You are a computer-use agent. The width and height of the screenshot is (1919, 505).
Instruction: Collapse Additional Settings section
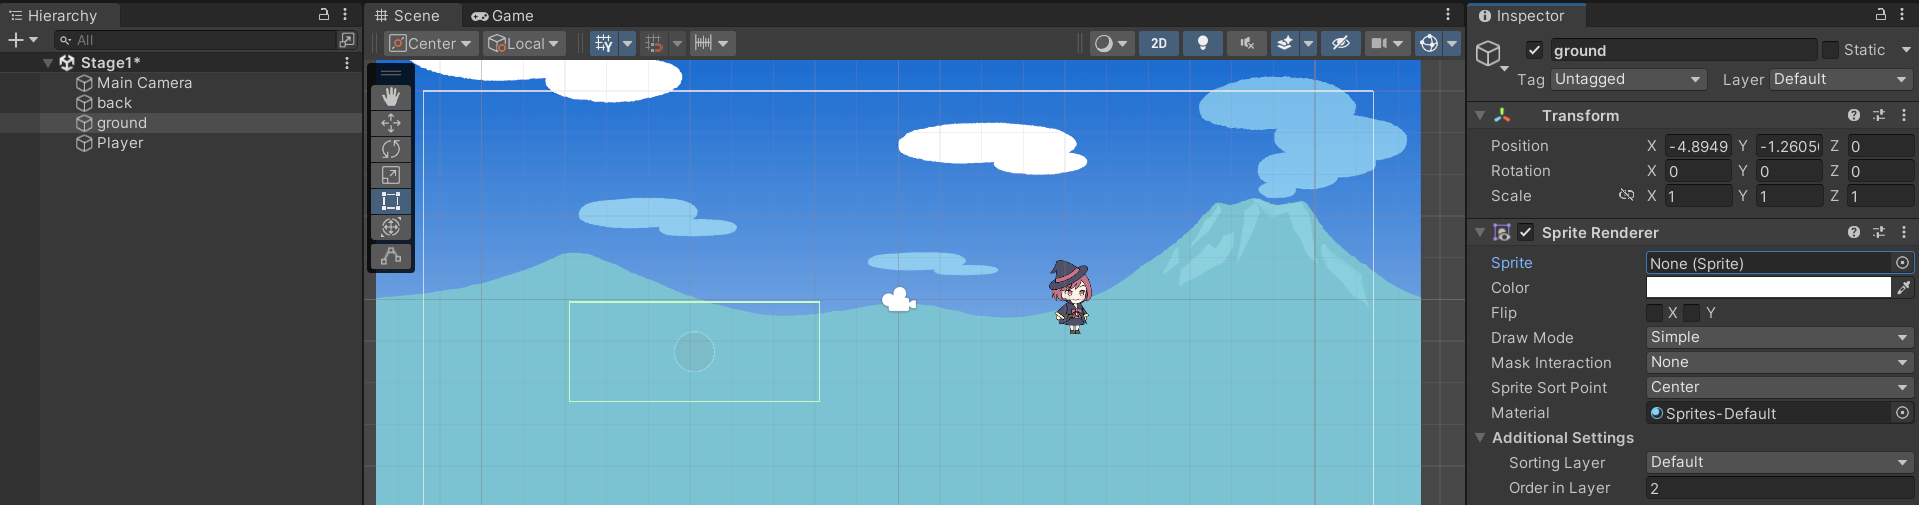(x=1480, y=437)
